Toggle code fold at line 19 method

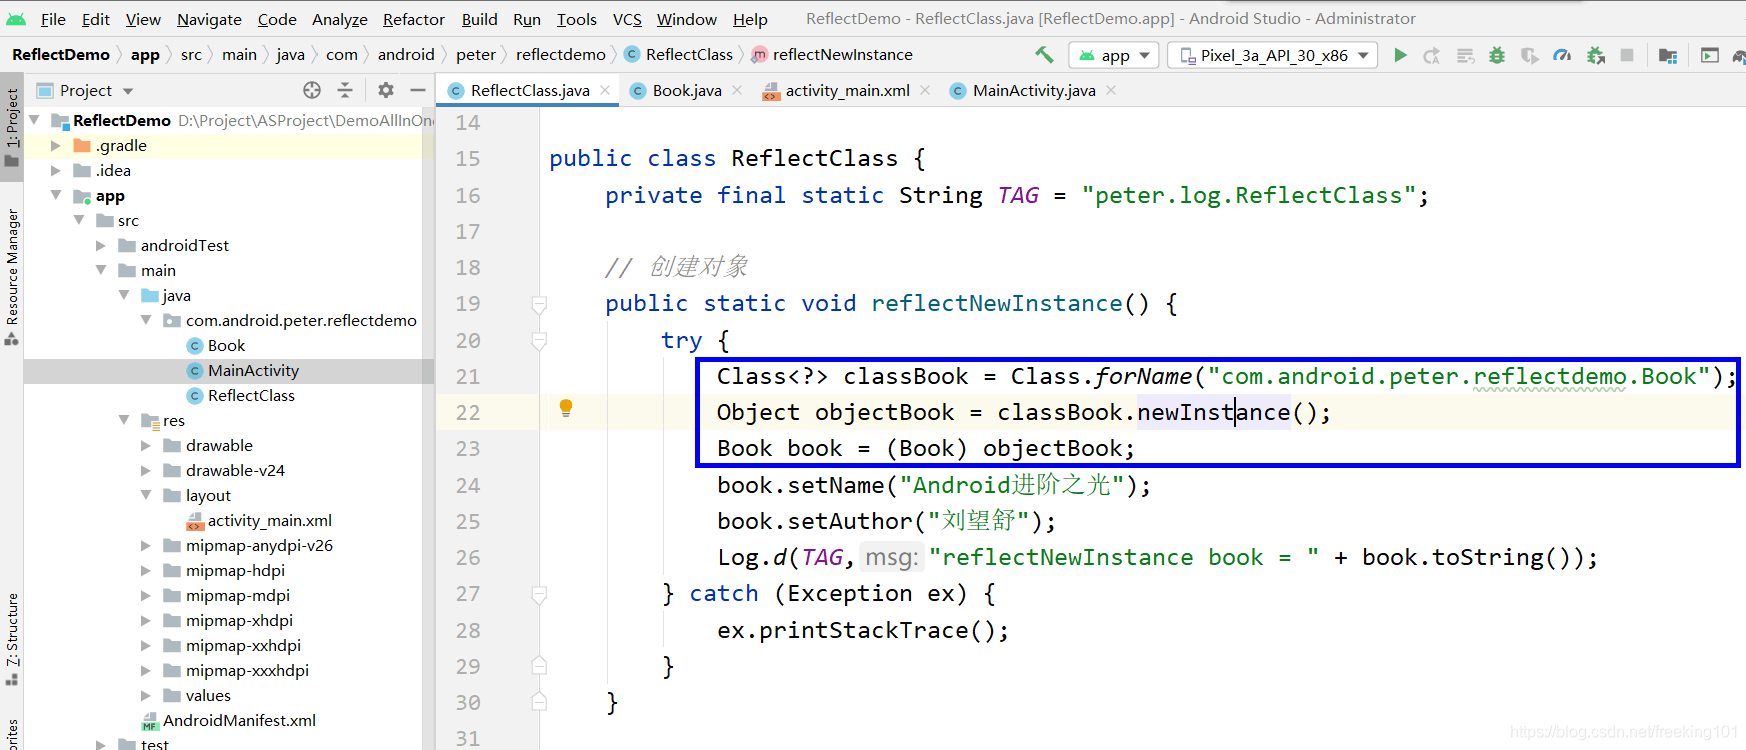[539, 304]
